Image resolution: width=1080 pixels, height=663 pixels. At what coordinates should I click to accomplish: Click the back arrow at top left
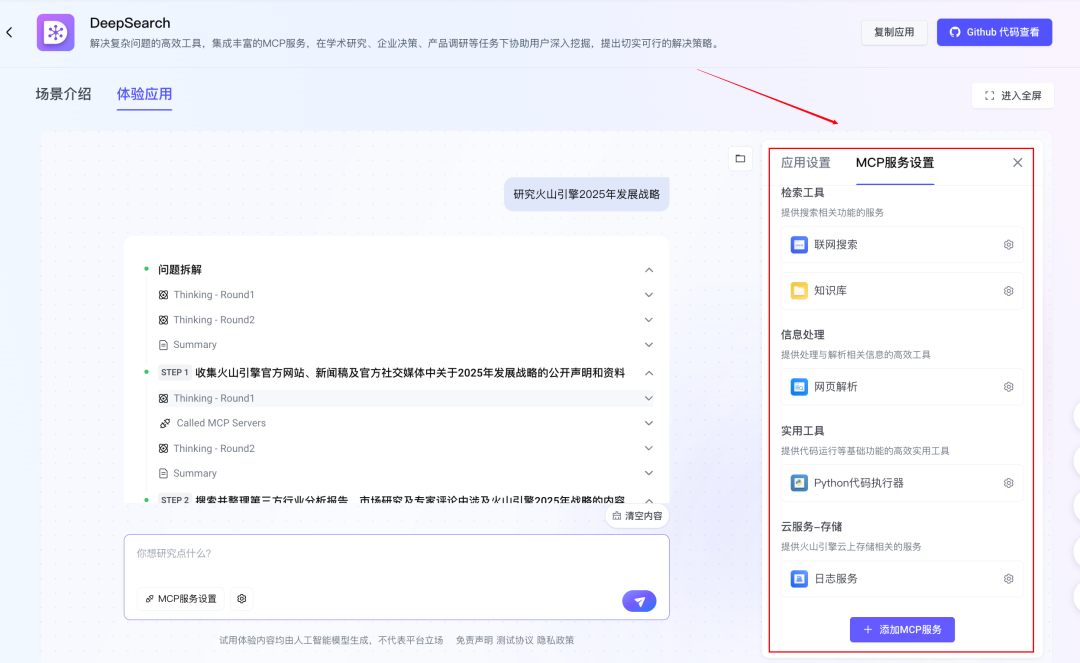[10, 33]
